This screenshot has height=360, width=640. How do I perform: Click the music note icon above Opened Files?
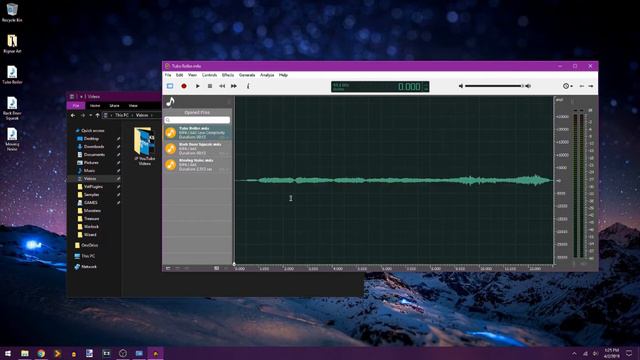tap(170, 102)
